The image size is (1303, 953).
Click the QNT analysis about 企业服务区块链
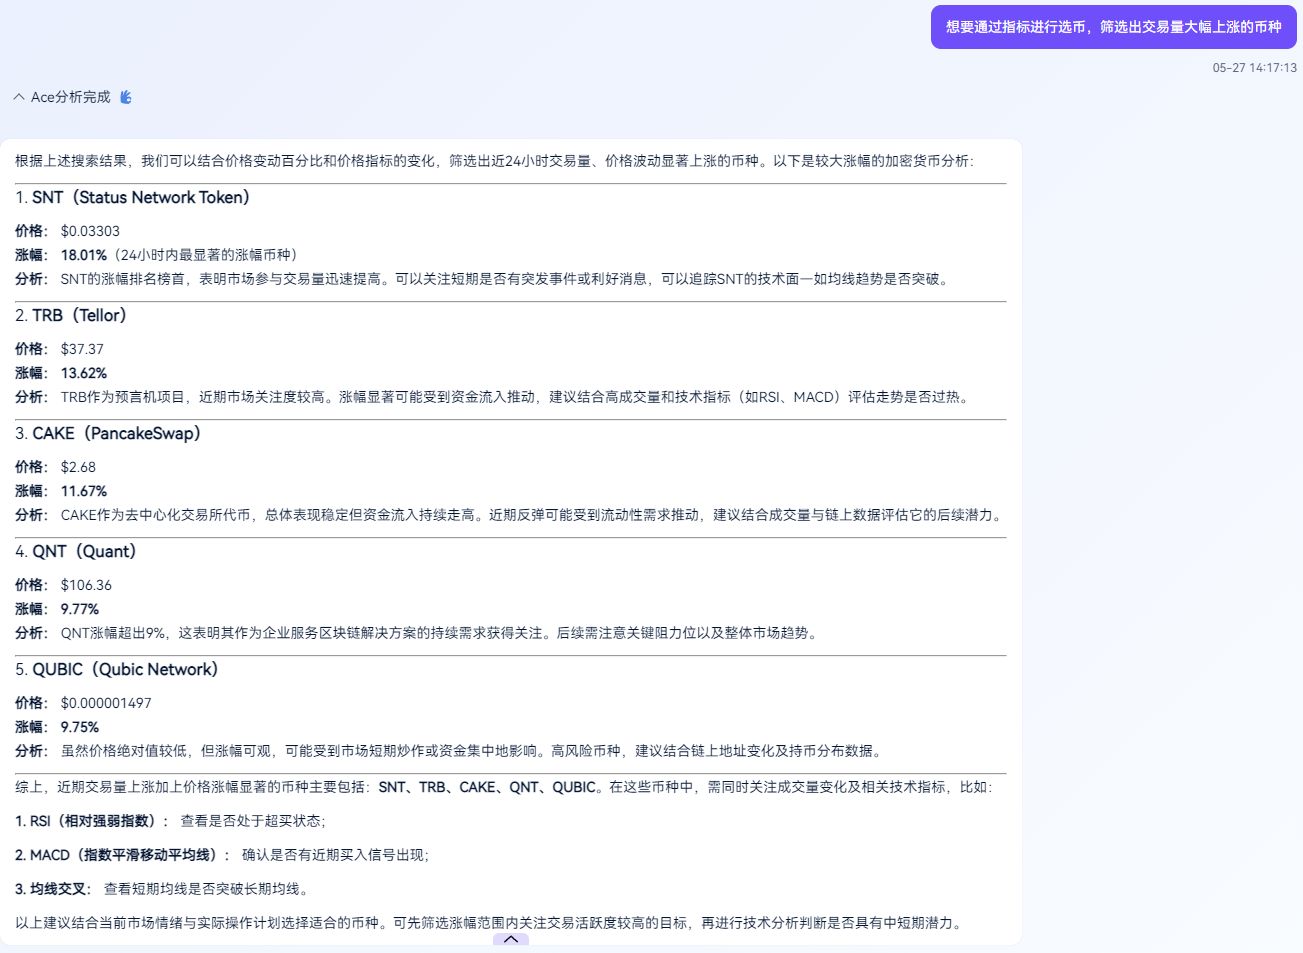pyautogui.click(x=441, y=633)
